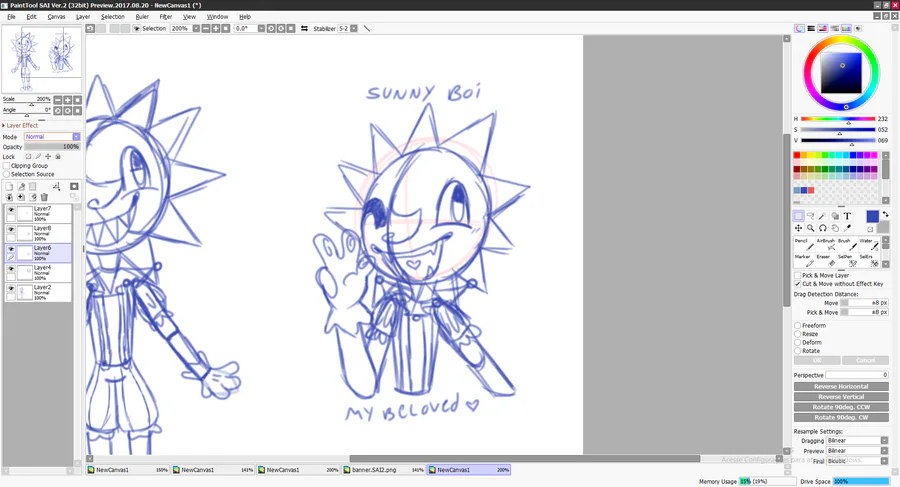Click the Hue slider bar

coord(838,119)
